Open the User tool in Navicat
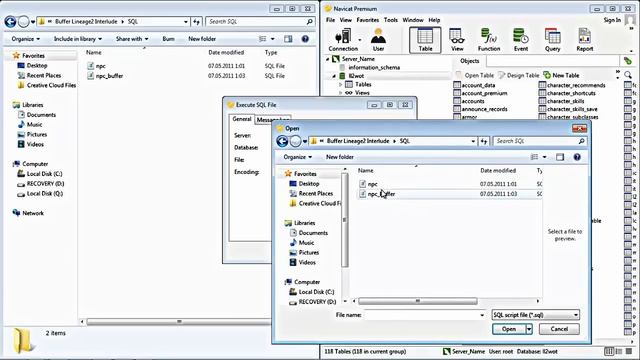 coord(378,40)
